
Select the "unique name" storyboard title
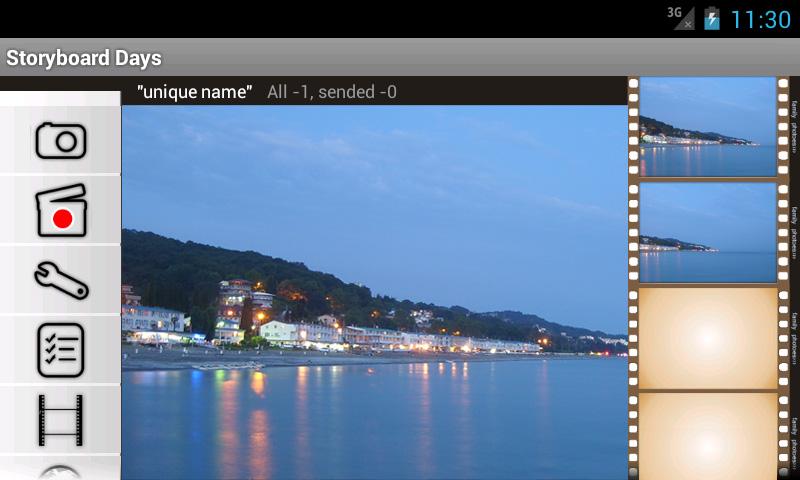pos(194,92)
